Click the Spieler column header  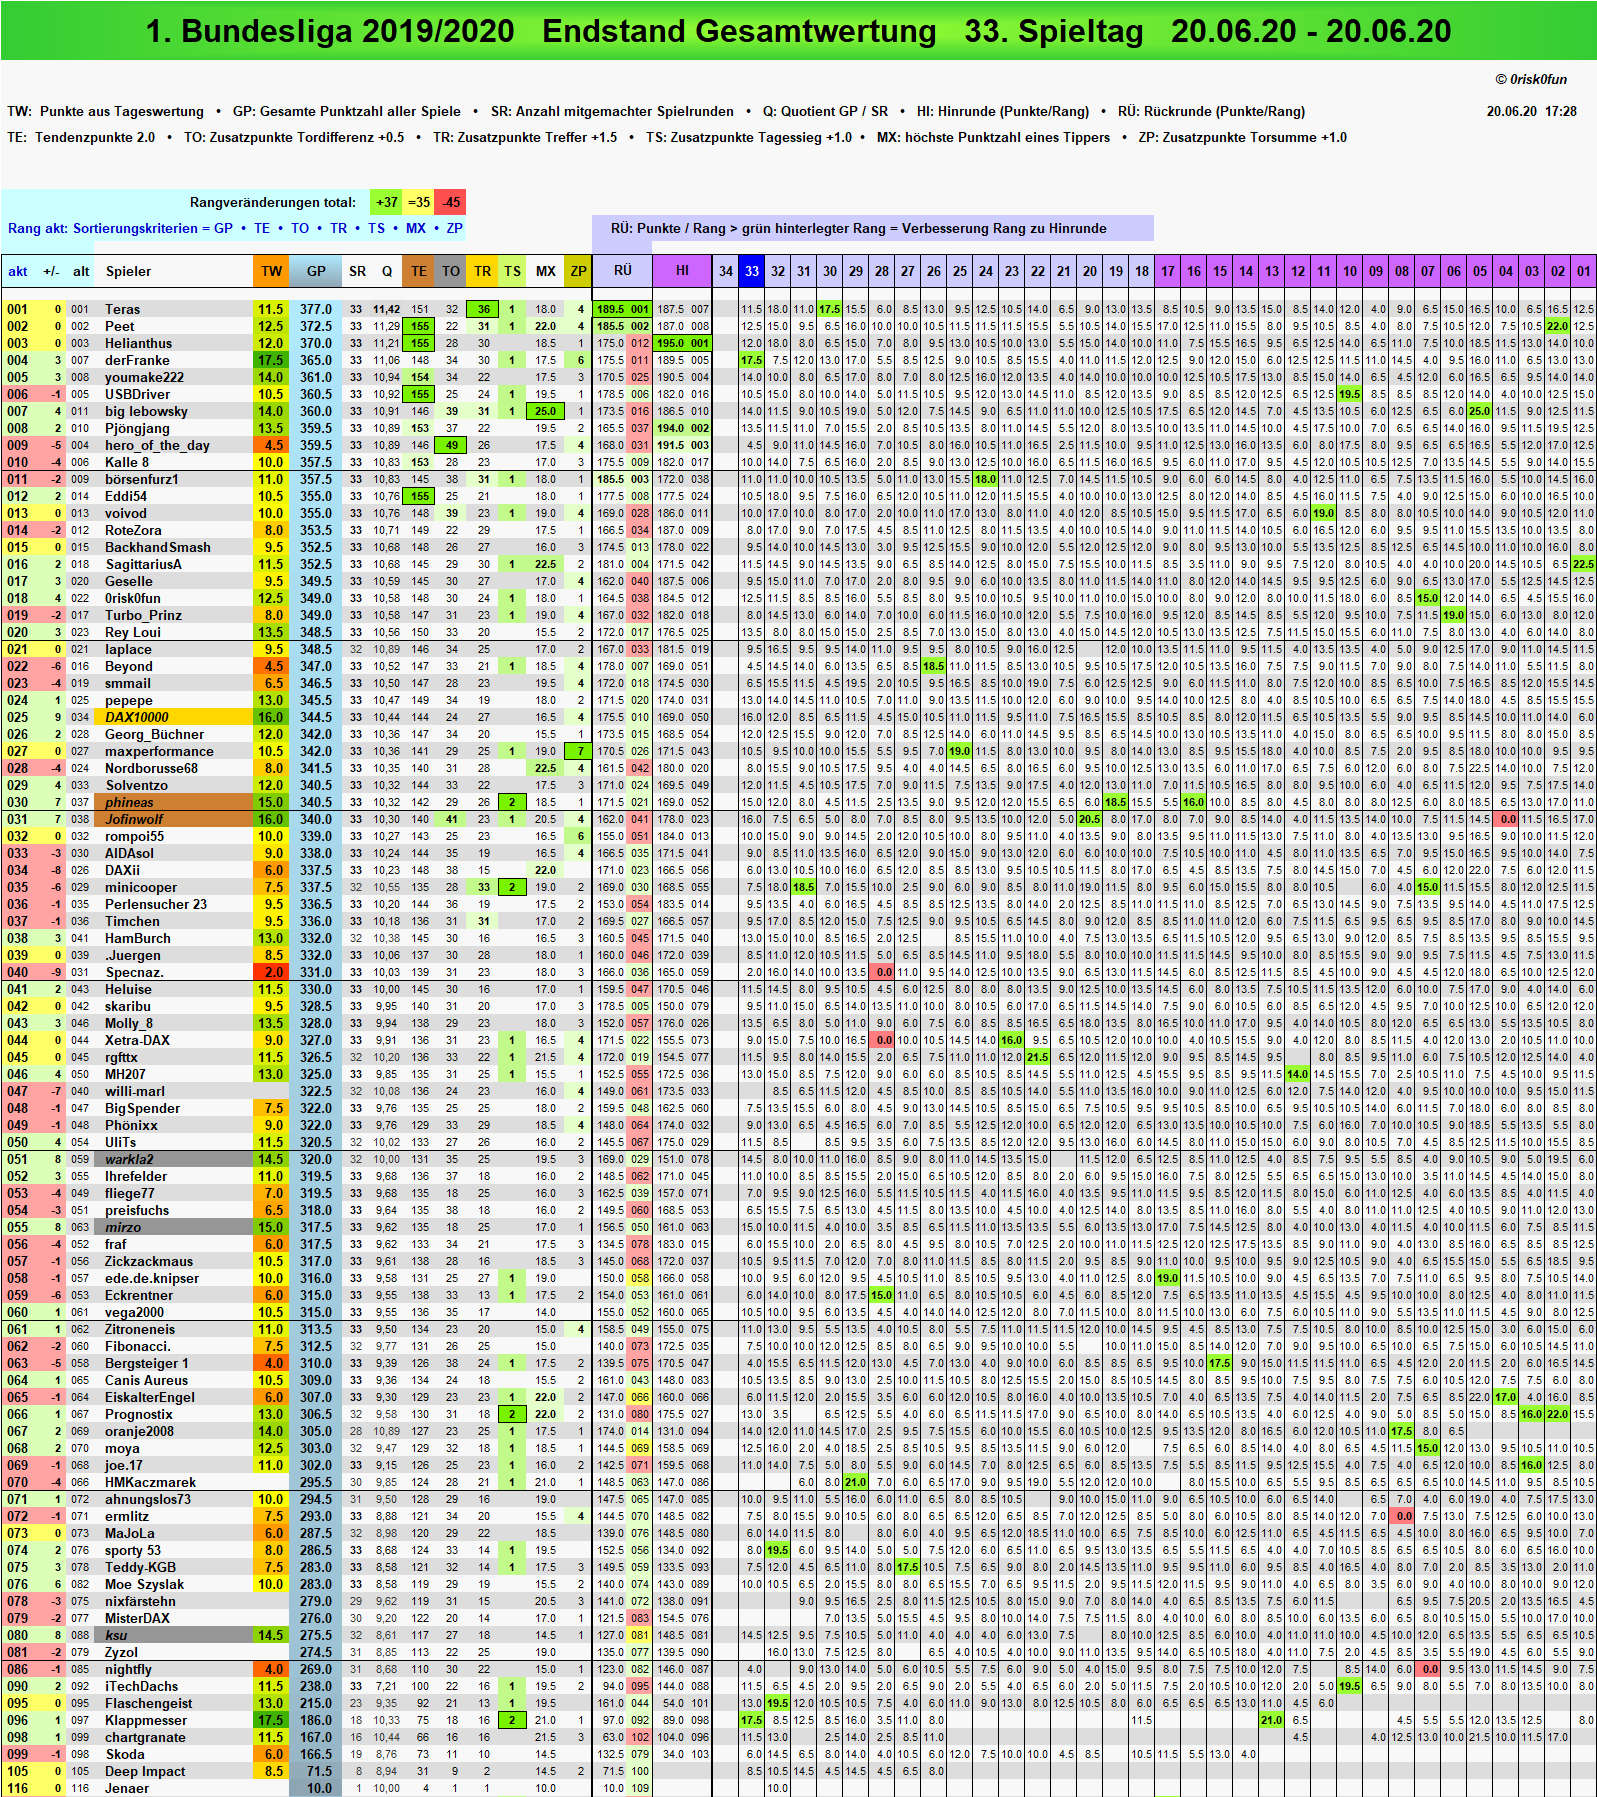(128, 271)
